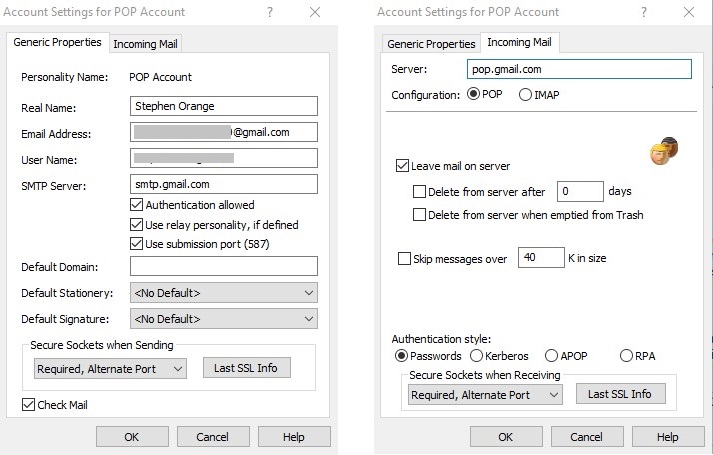Switch to Generic Properties tab in right dialog
This screenshot has height=455, width=713.
pyautogui.click(x=431, y=44)
